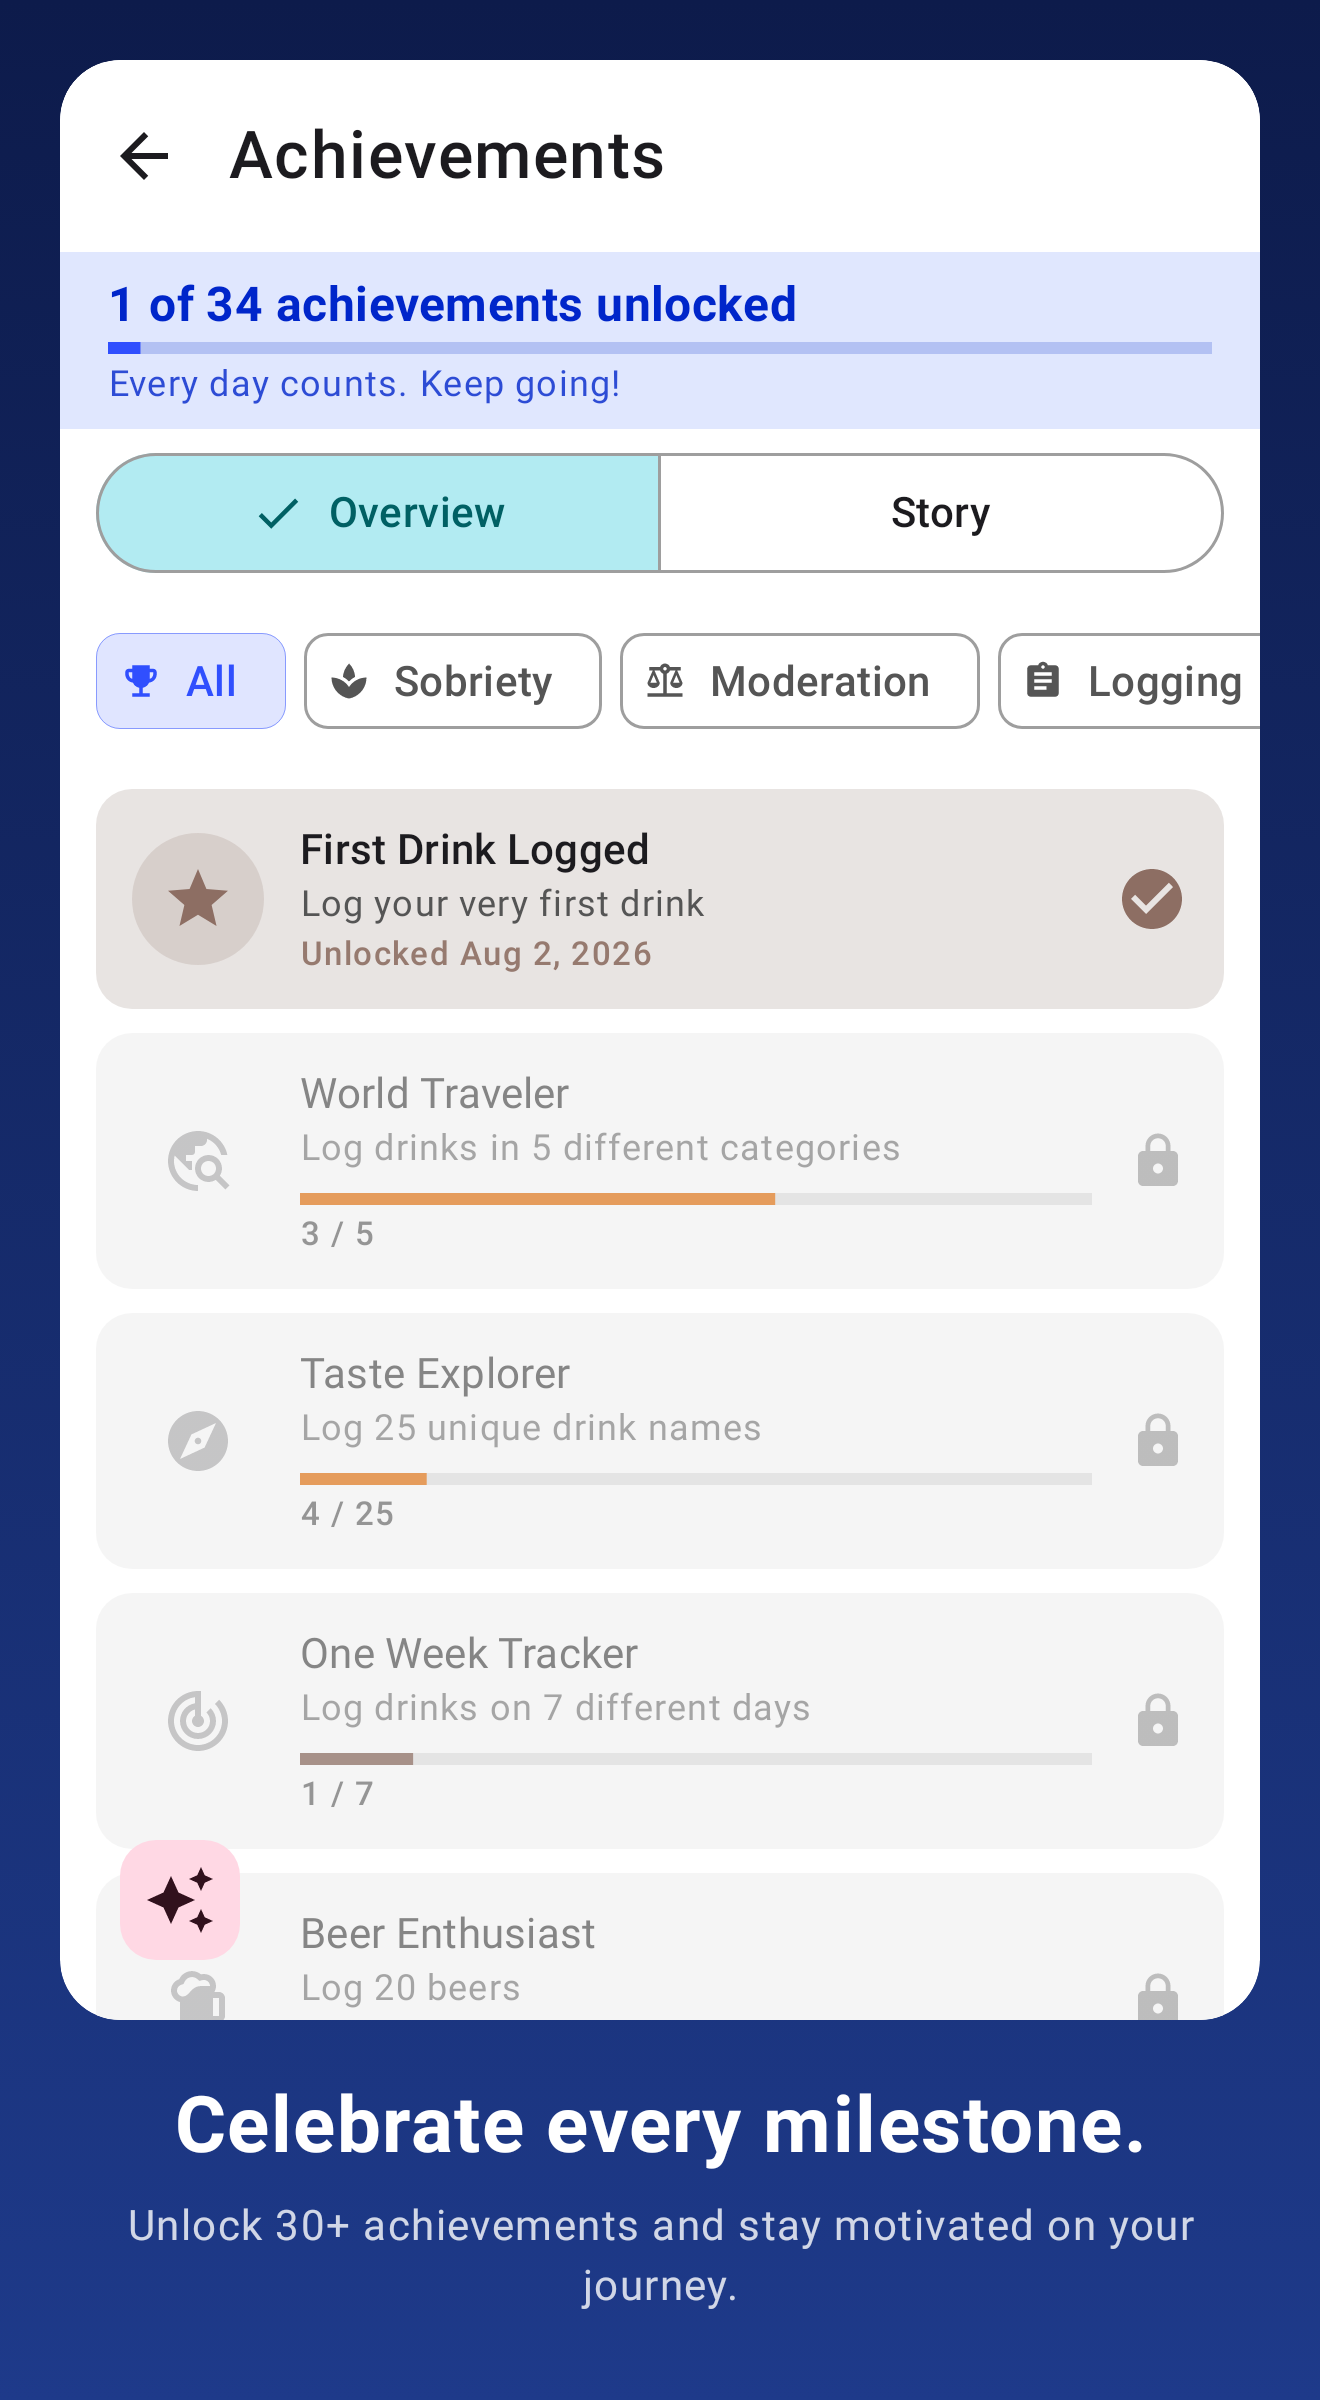
Task: Click the checkmark on First Drink Logged
Action: (1152, 898)
